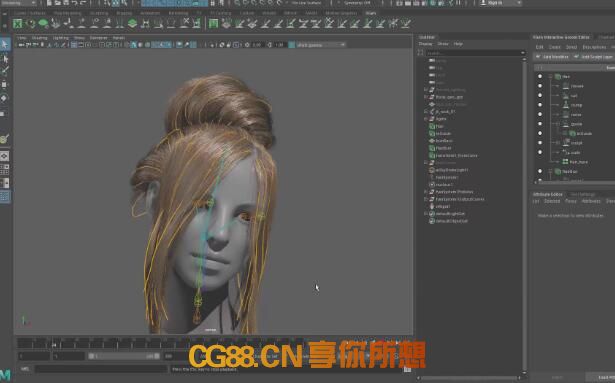Click the nucleus1 node icon in Outliner

click(432, 184)
